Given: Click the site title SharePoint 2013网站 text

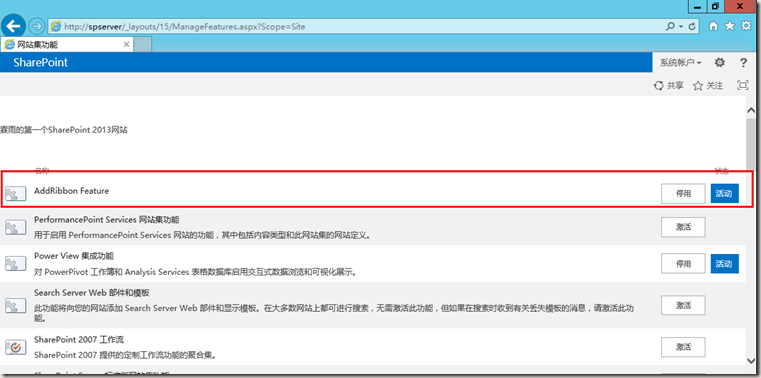Looking at the screenshot, I should coord(64,130).
